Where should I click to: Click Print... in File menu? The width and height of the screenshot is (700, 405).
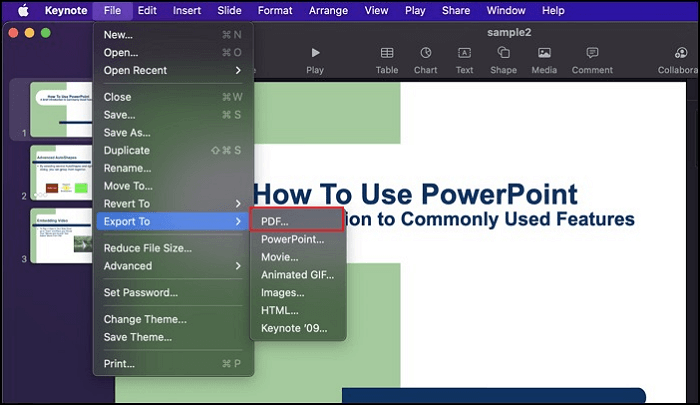(172, 363)
